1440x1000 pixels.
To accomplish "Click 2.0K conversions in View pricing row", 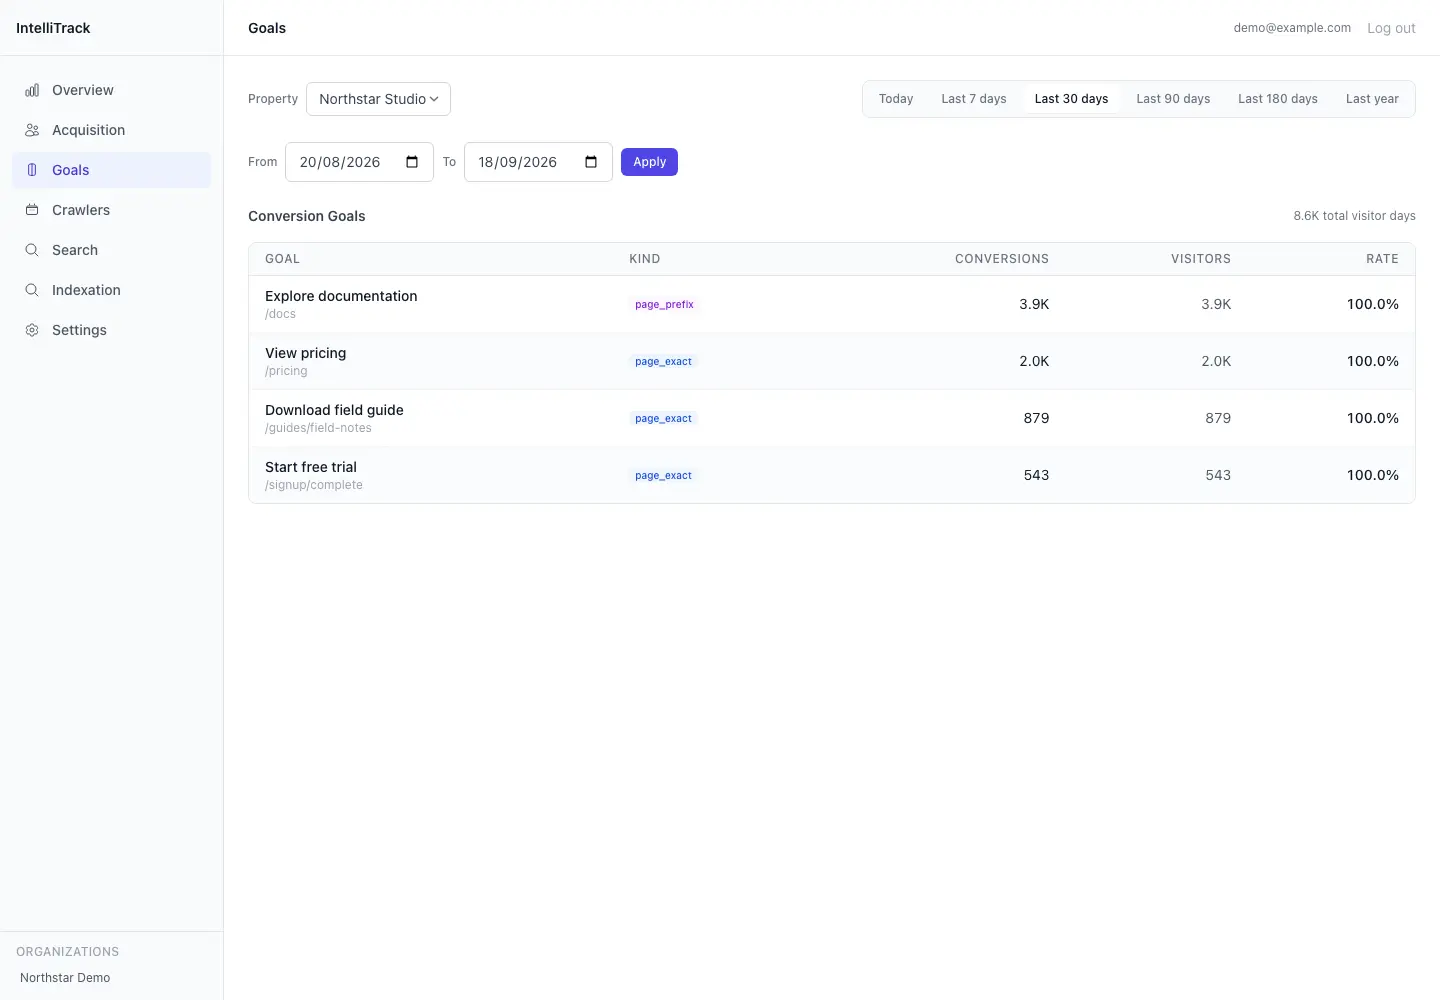I will pos(1034,361).
